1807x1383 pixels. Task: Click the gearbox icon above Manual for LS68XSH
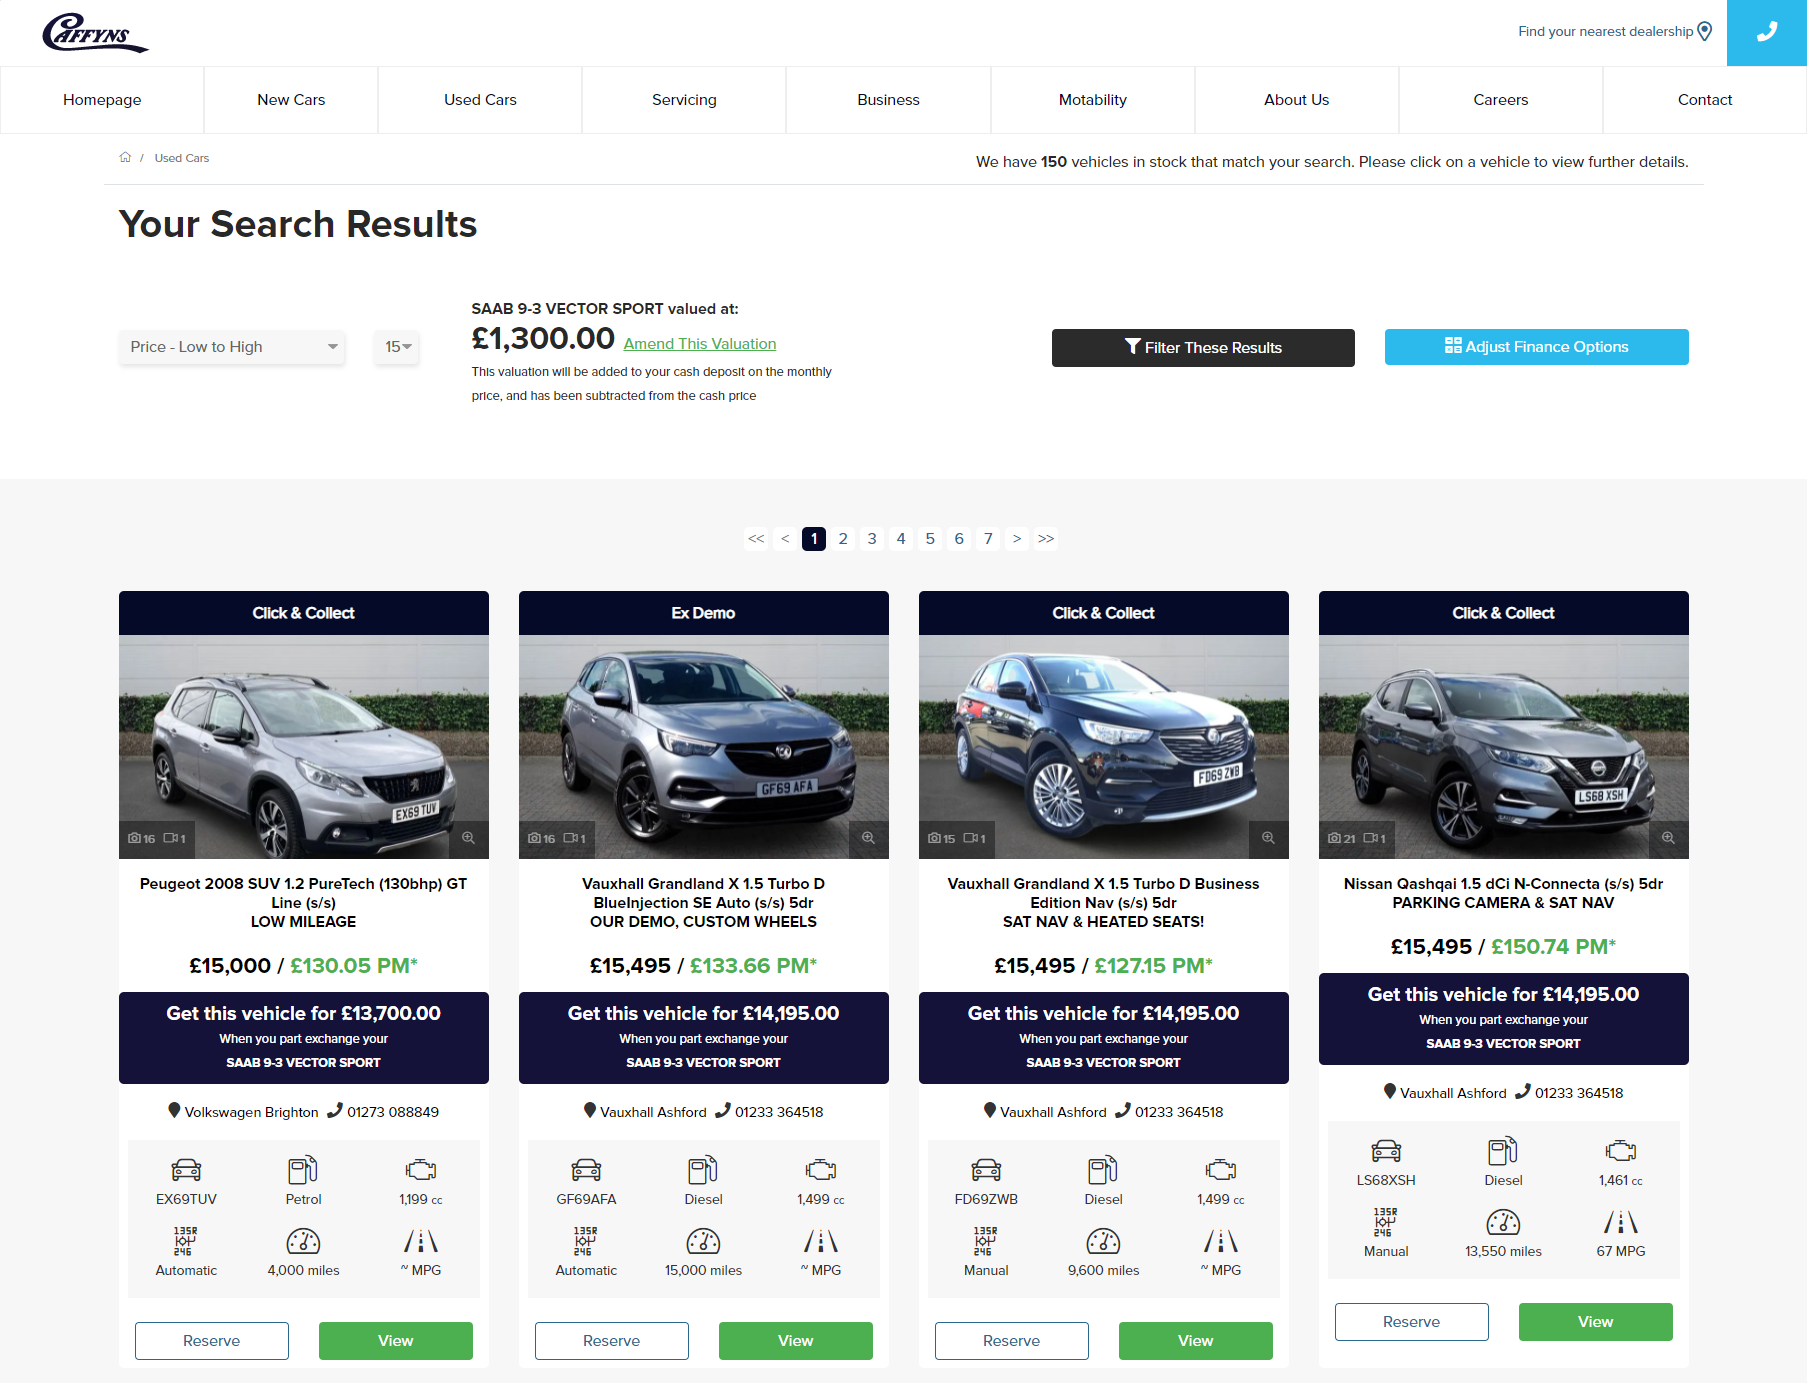pos(1386,1222)
